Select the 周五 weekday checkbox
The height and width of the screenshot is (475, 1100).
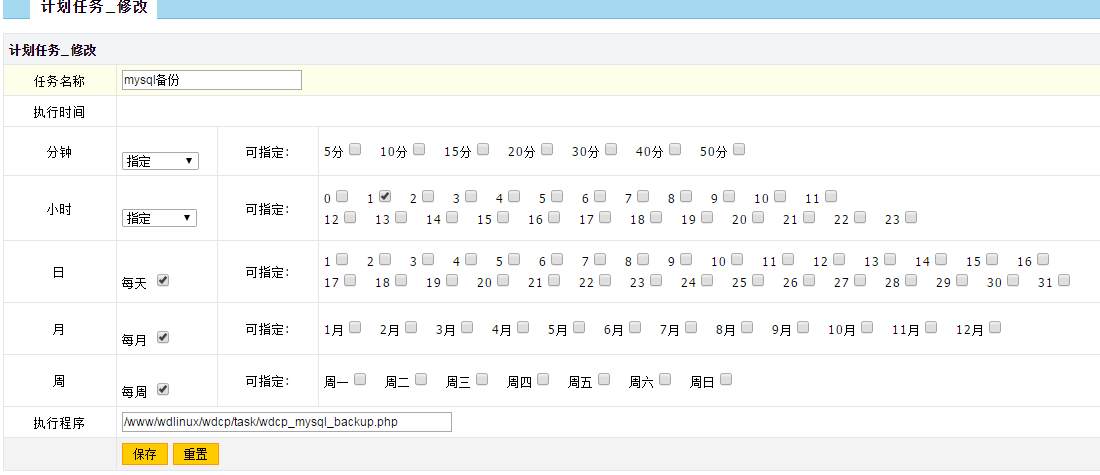pyautogui.click(x=604, y=380)
